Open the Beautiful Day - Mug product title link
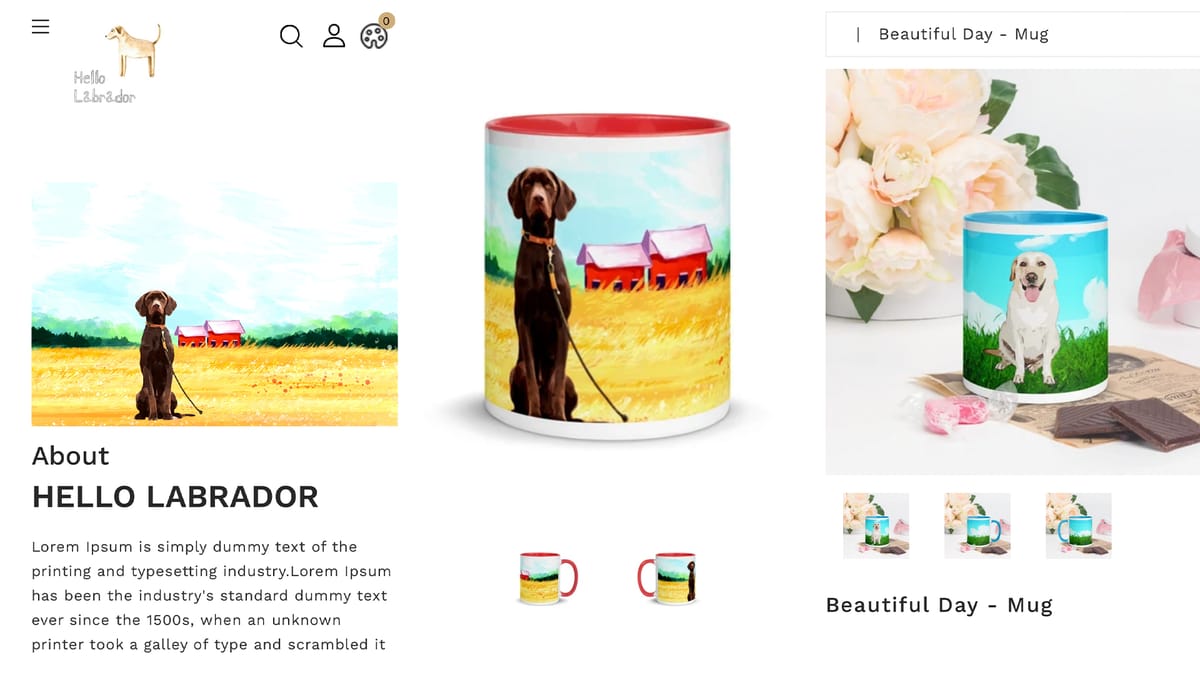This screenshot has width=1200, height=675. pyautogui.click(x=939, y=605)
